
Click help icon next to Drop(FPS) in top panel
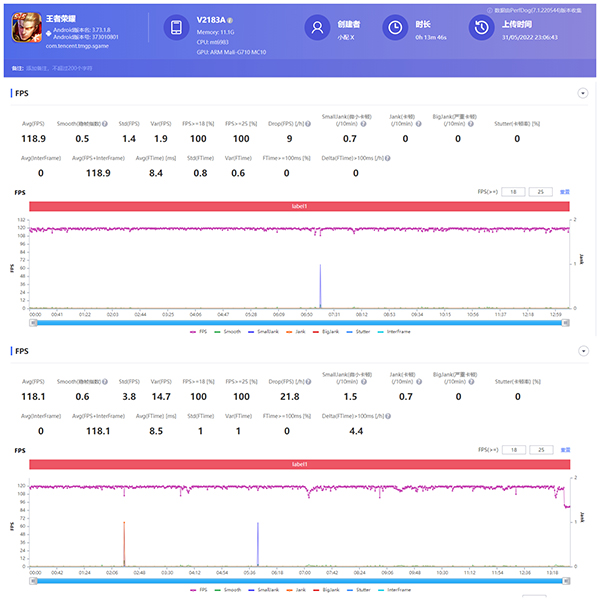[305, 124]
